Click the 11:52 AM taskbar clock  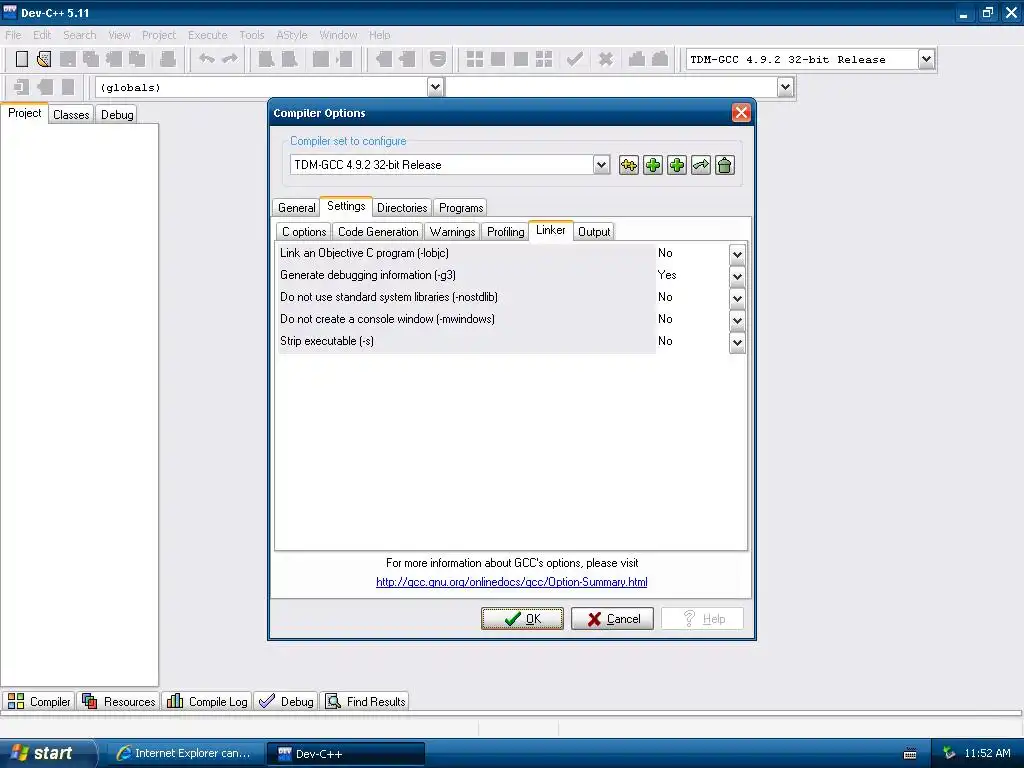pyautogui.click(x=987, y=753)
